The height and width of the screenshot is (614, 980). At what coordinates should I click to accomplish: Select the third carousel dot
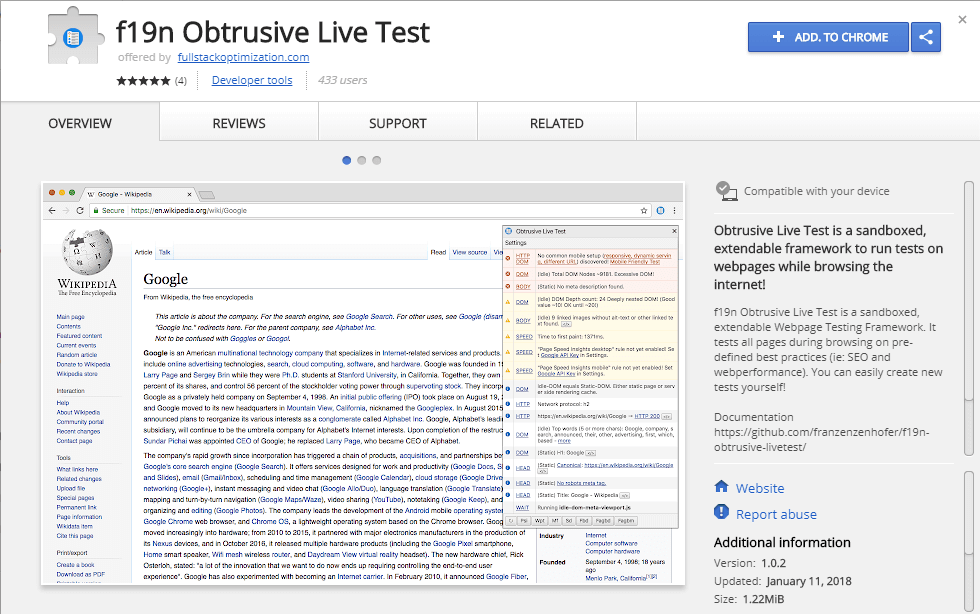click(x=377, y=160)
